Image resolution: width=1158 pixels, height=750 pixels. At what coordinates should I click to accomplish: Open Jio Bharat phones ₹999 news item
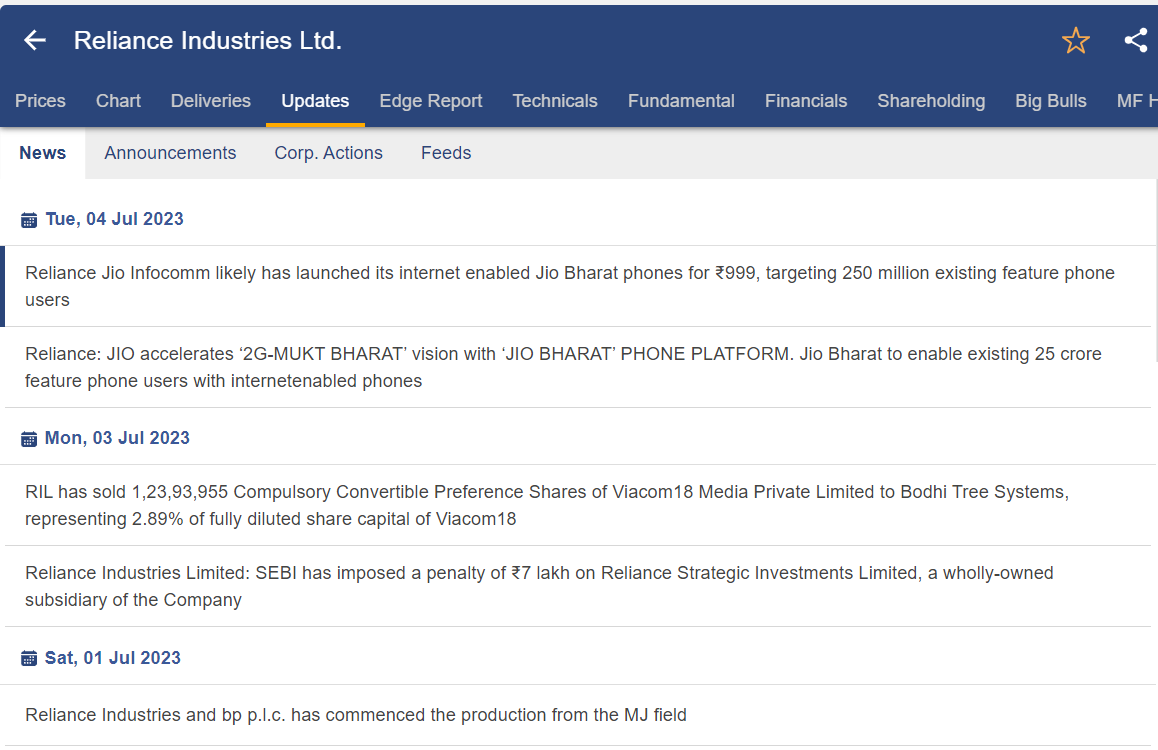570,286
